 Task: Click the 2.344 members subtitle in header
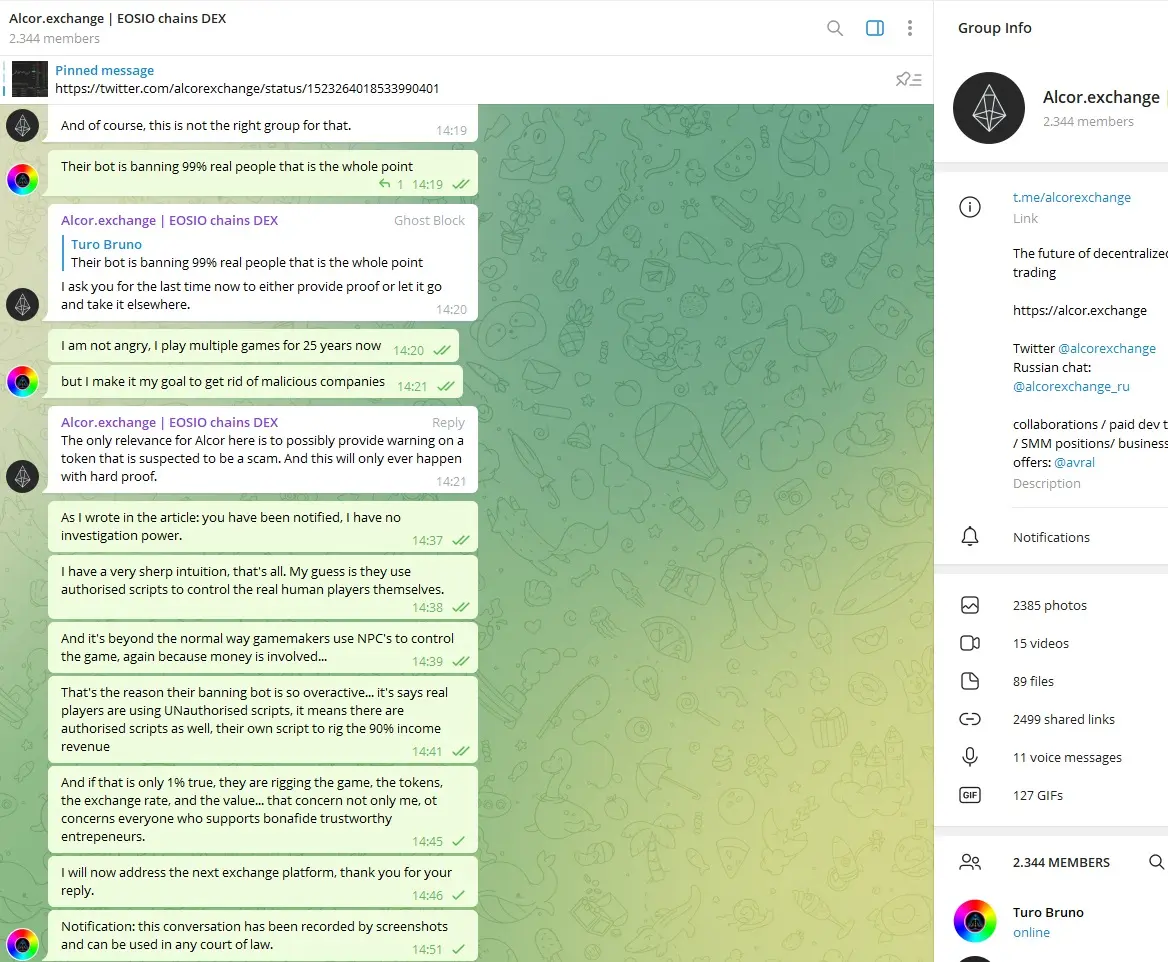[x=54, y=39]
